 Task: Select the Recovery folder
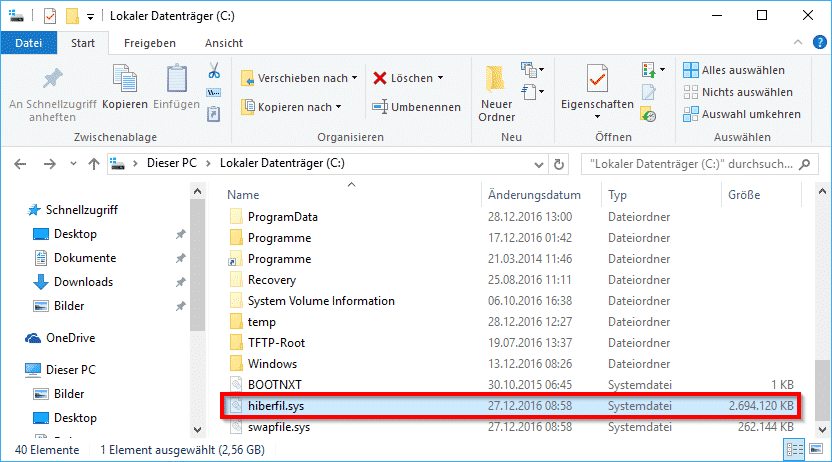pyautogui.click(x=272, y=280)
